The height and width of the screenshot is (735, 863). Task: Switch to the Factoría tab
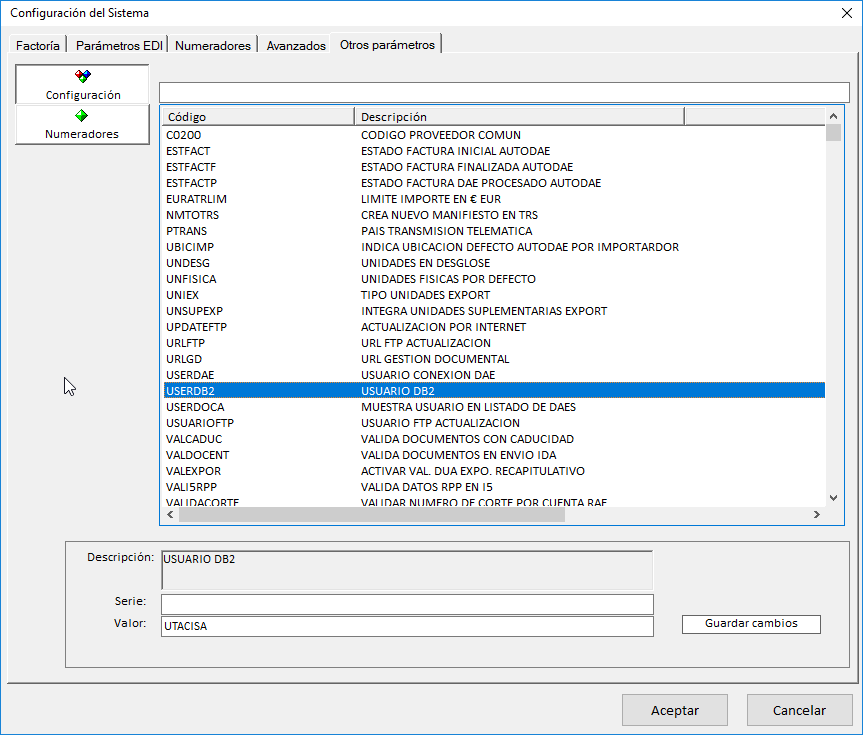(39, 45)
